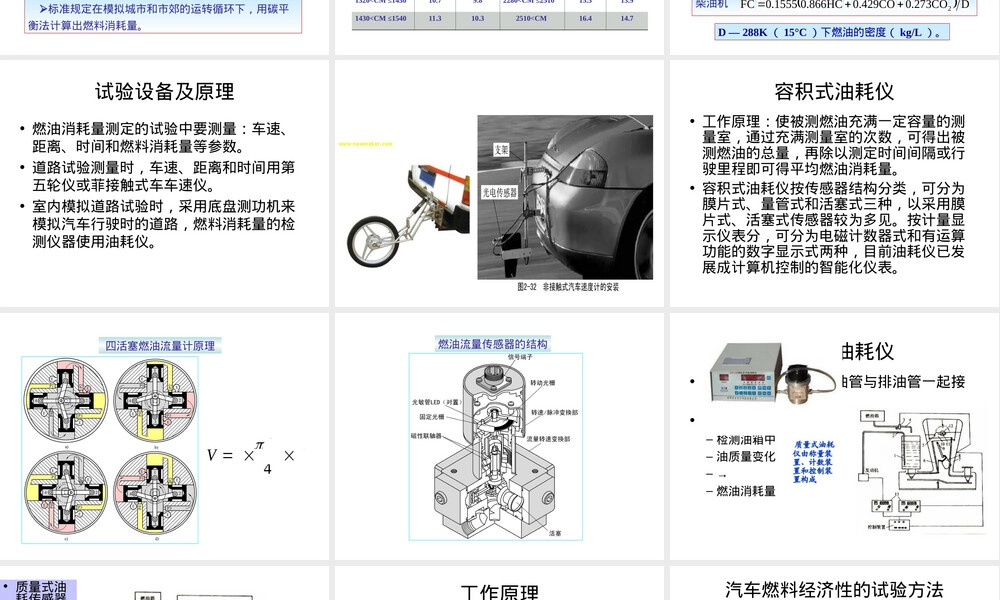Click the table cell 1430<CM ≤1540
Screen dimensions: 1000x600
coord(381,18)
